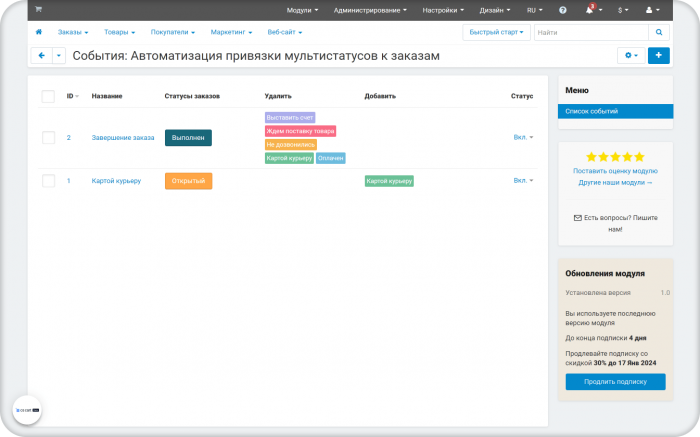Click Другие наши модули link

(x=615, y=183)
